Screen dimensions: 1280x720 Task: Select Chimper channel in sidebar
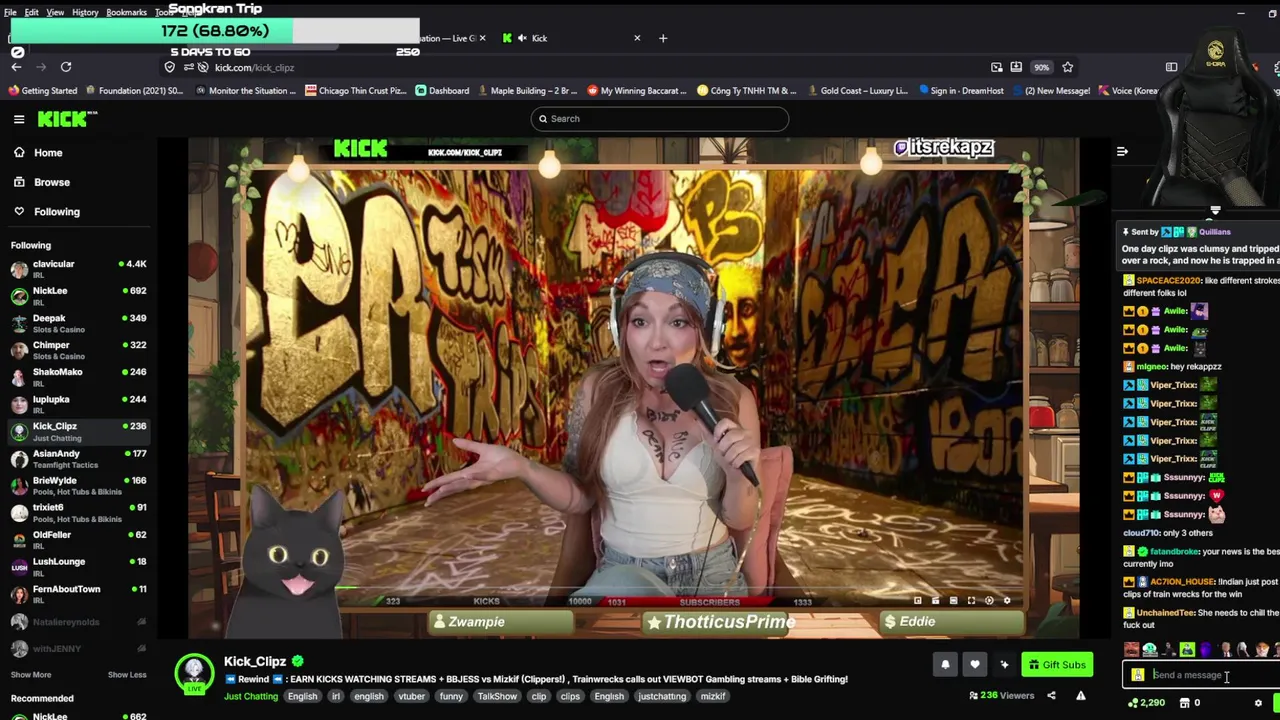click(78, 350)
